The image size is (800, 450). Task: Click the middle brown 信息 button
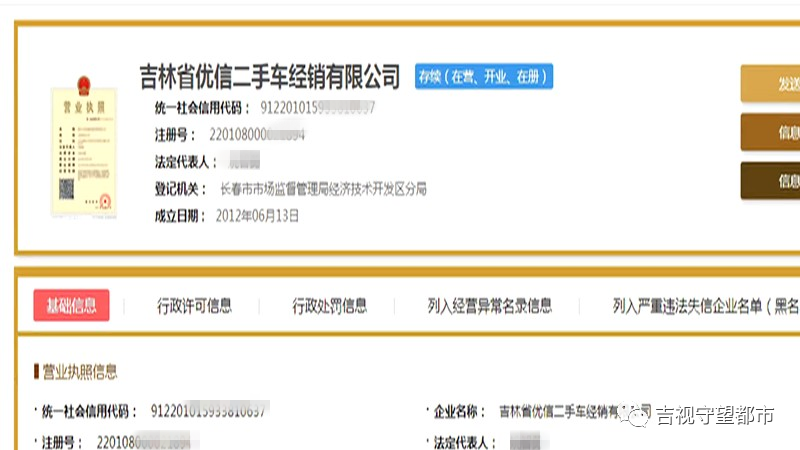pyautogui.click(x=770, y=132)
